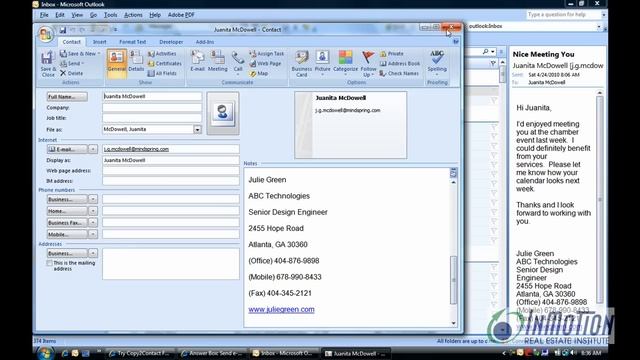Open the Actions menu in Outlook
This screenshot has width=640, height=360.
133,15
